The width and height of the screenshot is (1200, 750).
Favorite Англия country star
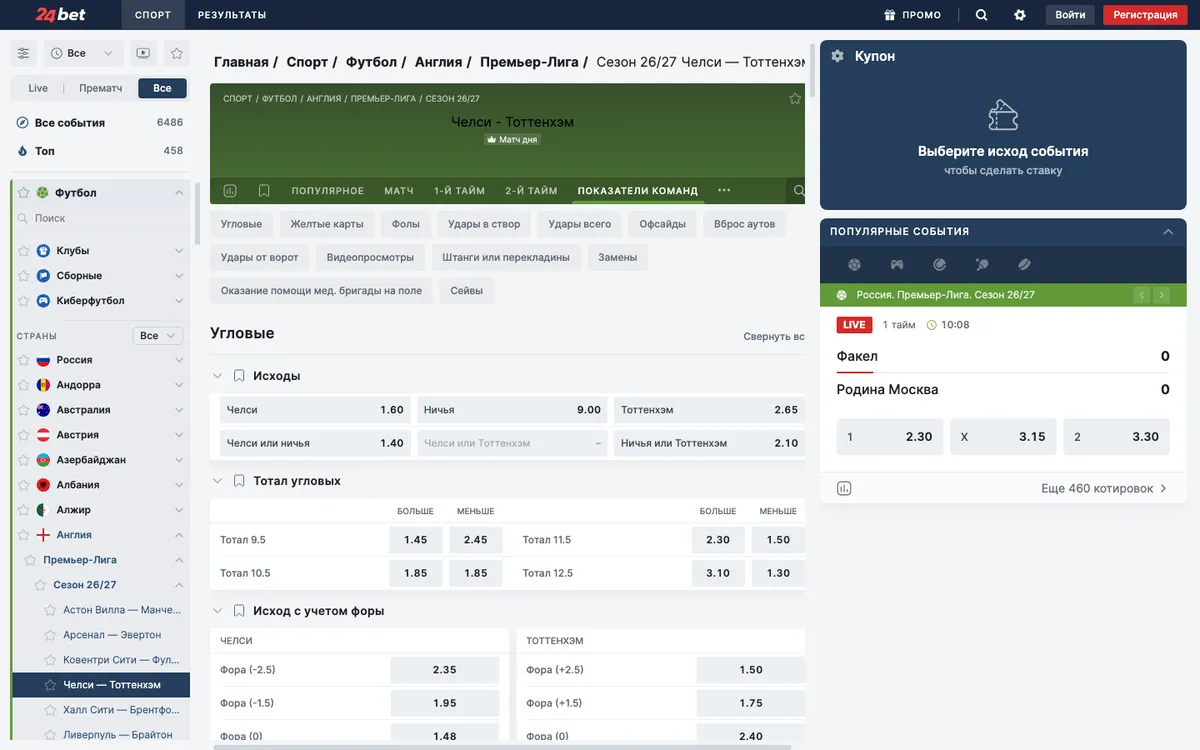click(x=24, y=535)
